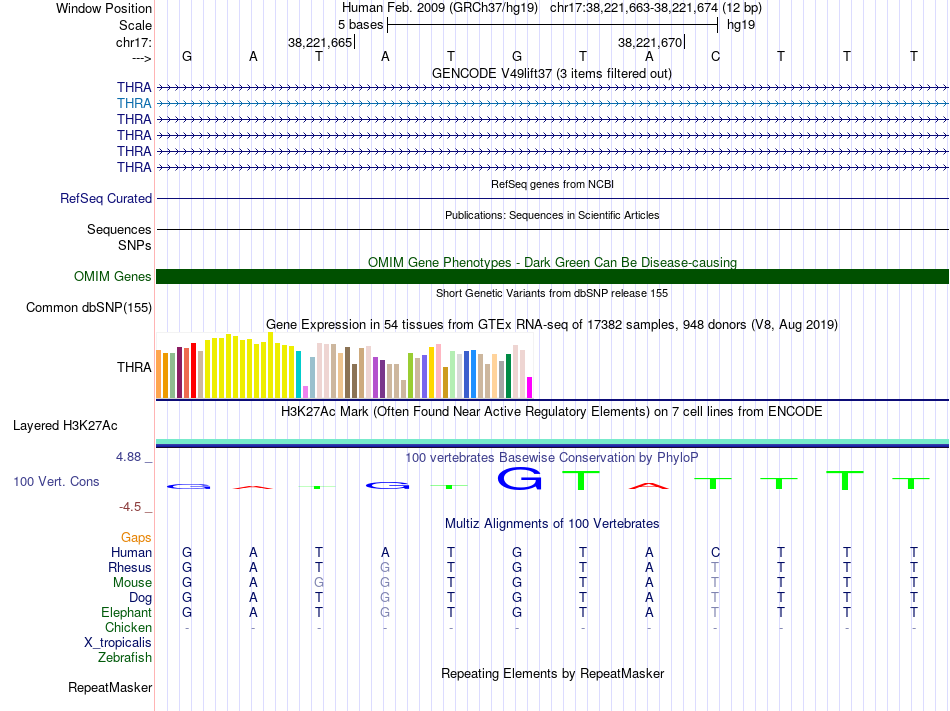Click the chr17: ruler label
This screenshot has height=711, width=950.
pyautogui.click(x=133, y=42)
